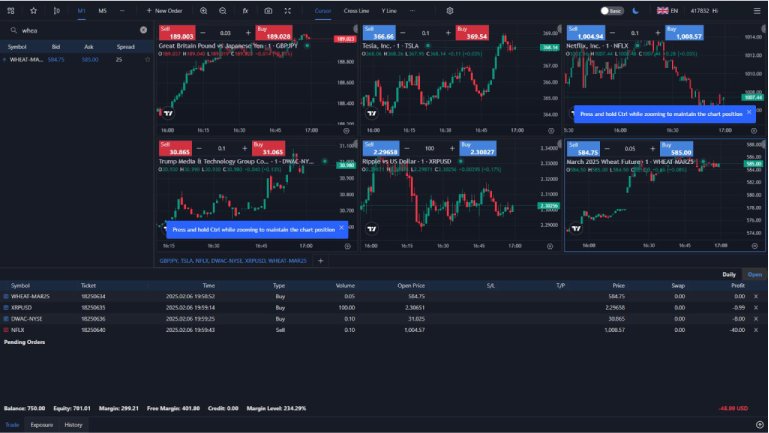Increase TSLA volume with plus
Screen dimensions: 769x433
[x=448, y=33]
